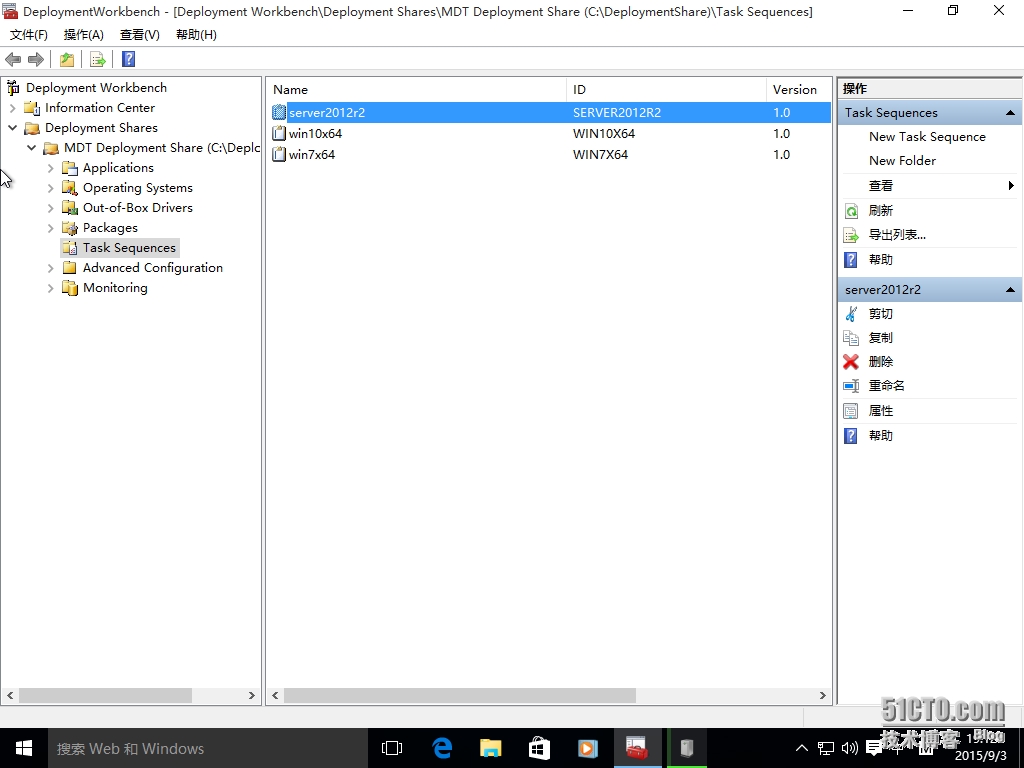Image resolution: width=1024 pixels, height=768 pixels.
Task: Click the Up one level toolbar icon
Action: (x=67, y=59)
